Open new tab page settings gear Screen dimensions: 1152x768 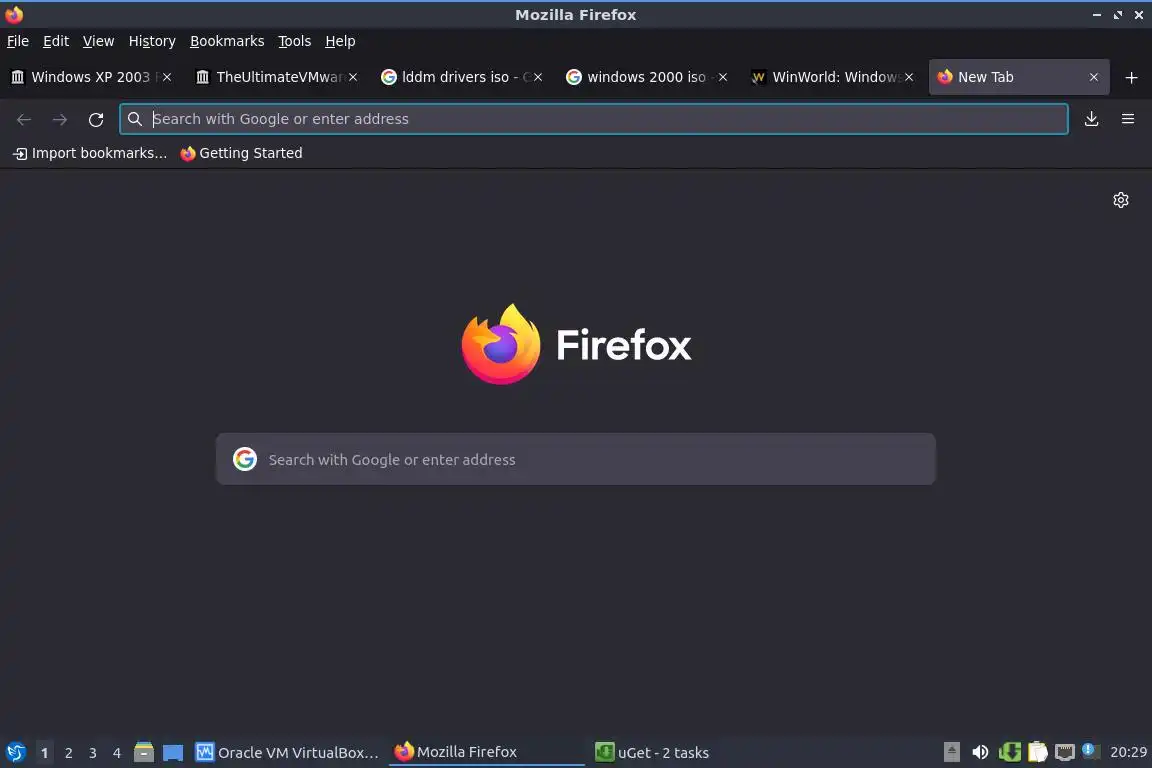pyautogui.click(x=1120, y=200)
